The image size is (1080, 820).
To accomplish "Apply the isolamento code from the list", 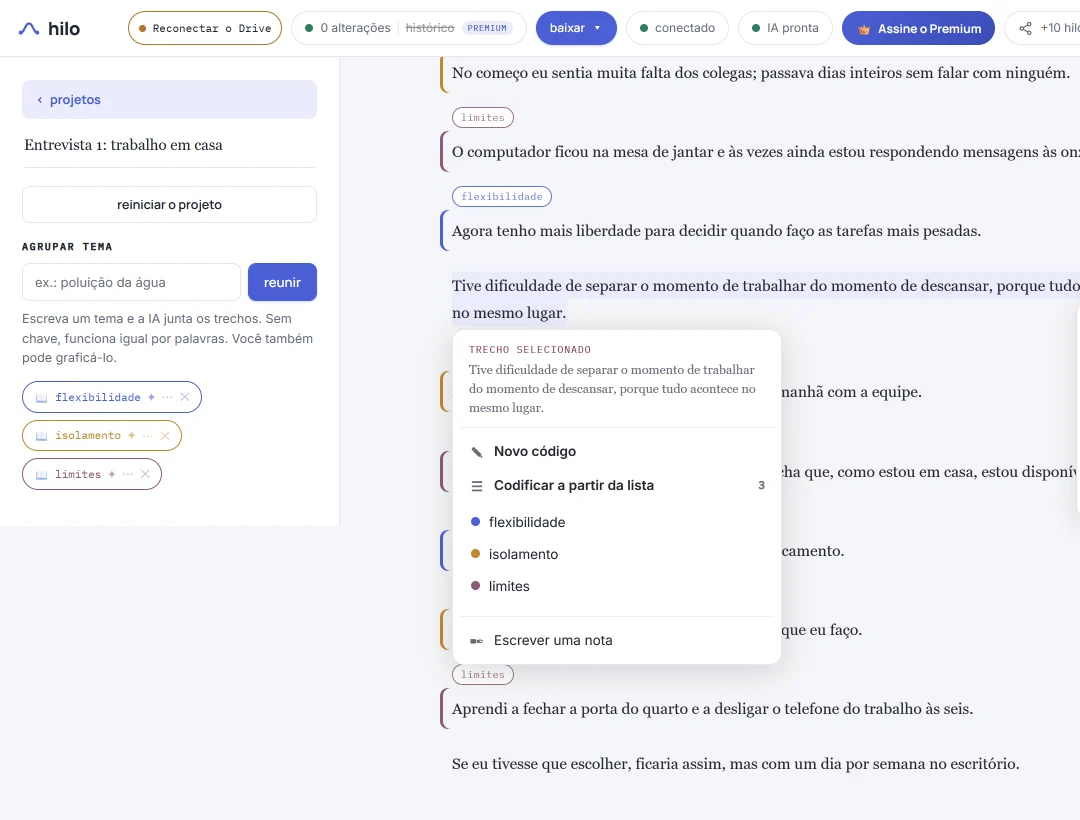I will (x=616, y=554).
